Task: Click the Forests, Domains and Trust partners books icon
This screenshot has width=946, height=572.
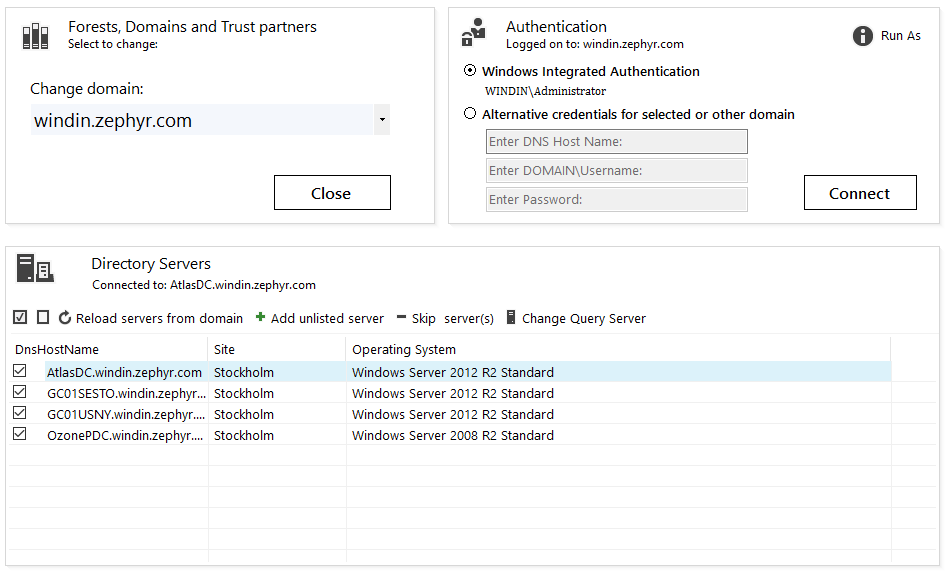Action: [35, 36]
